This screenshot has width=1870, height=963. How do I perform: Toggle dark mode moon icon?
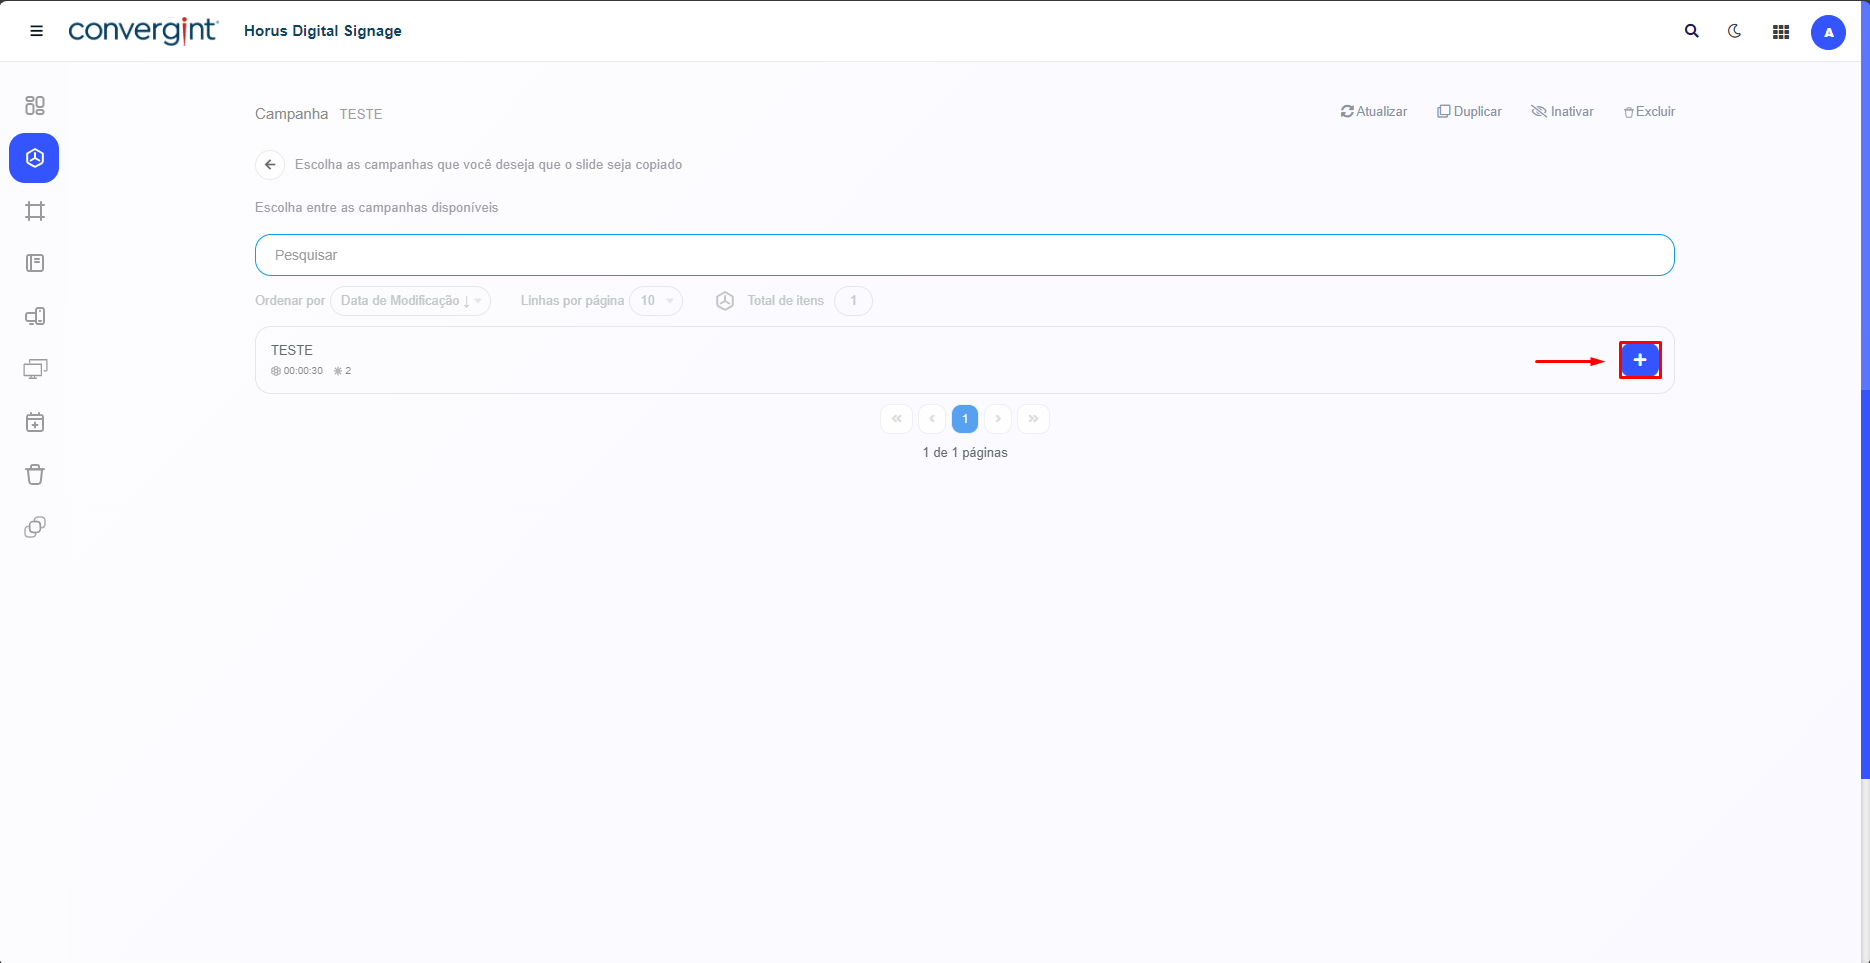point(1735,31)
